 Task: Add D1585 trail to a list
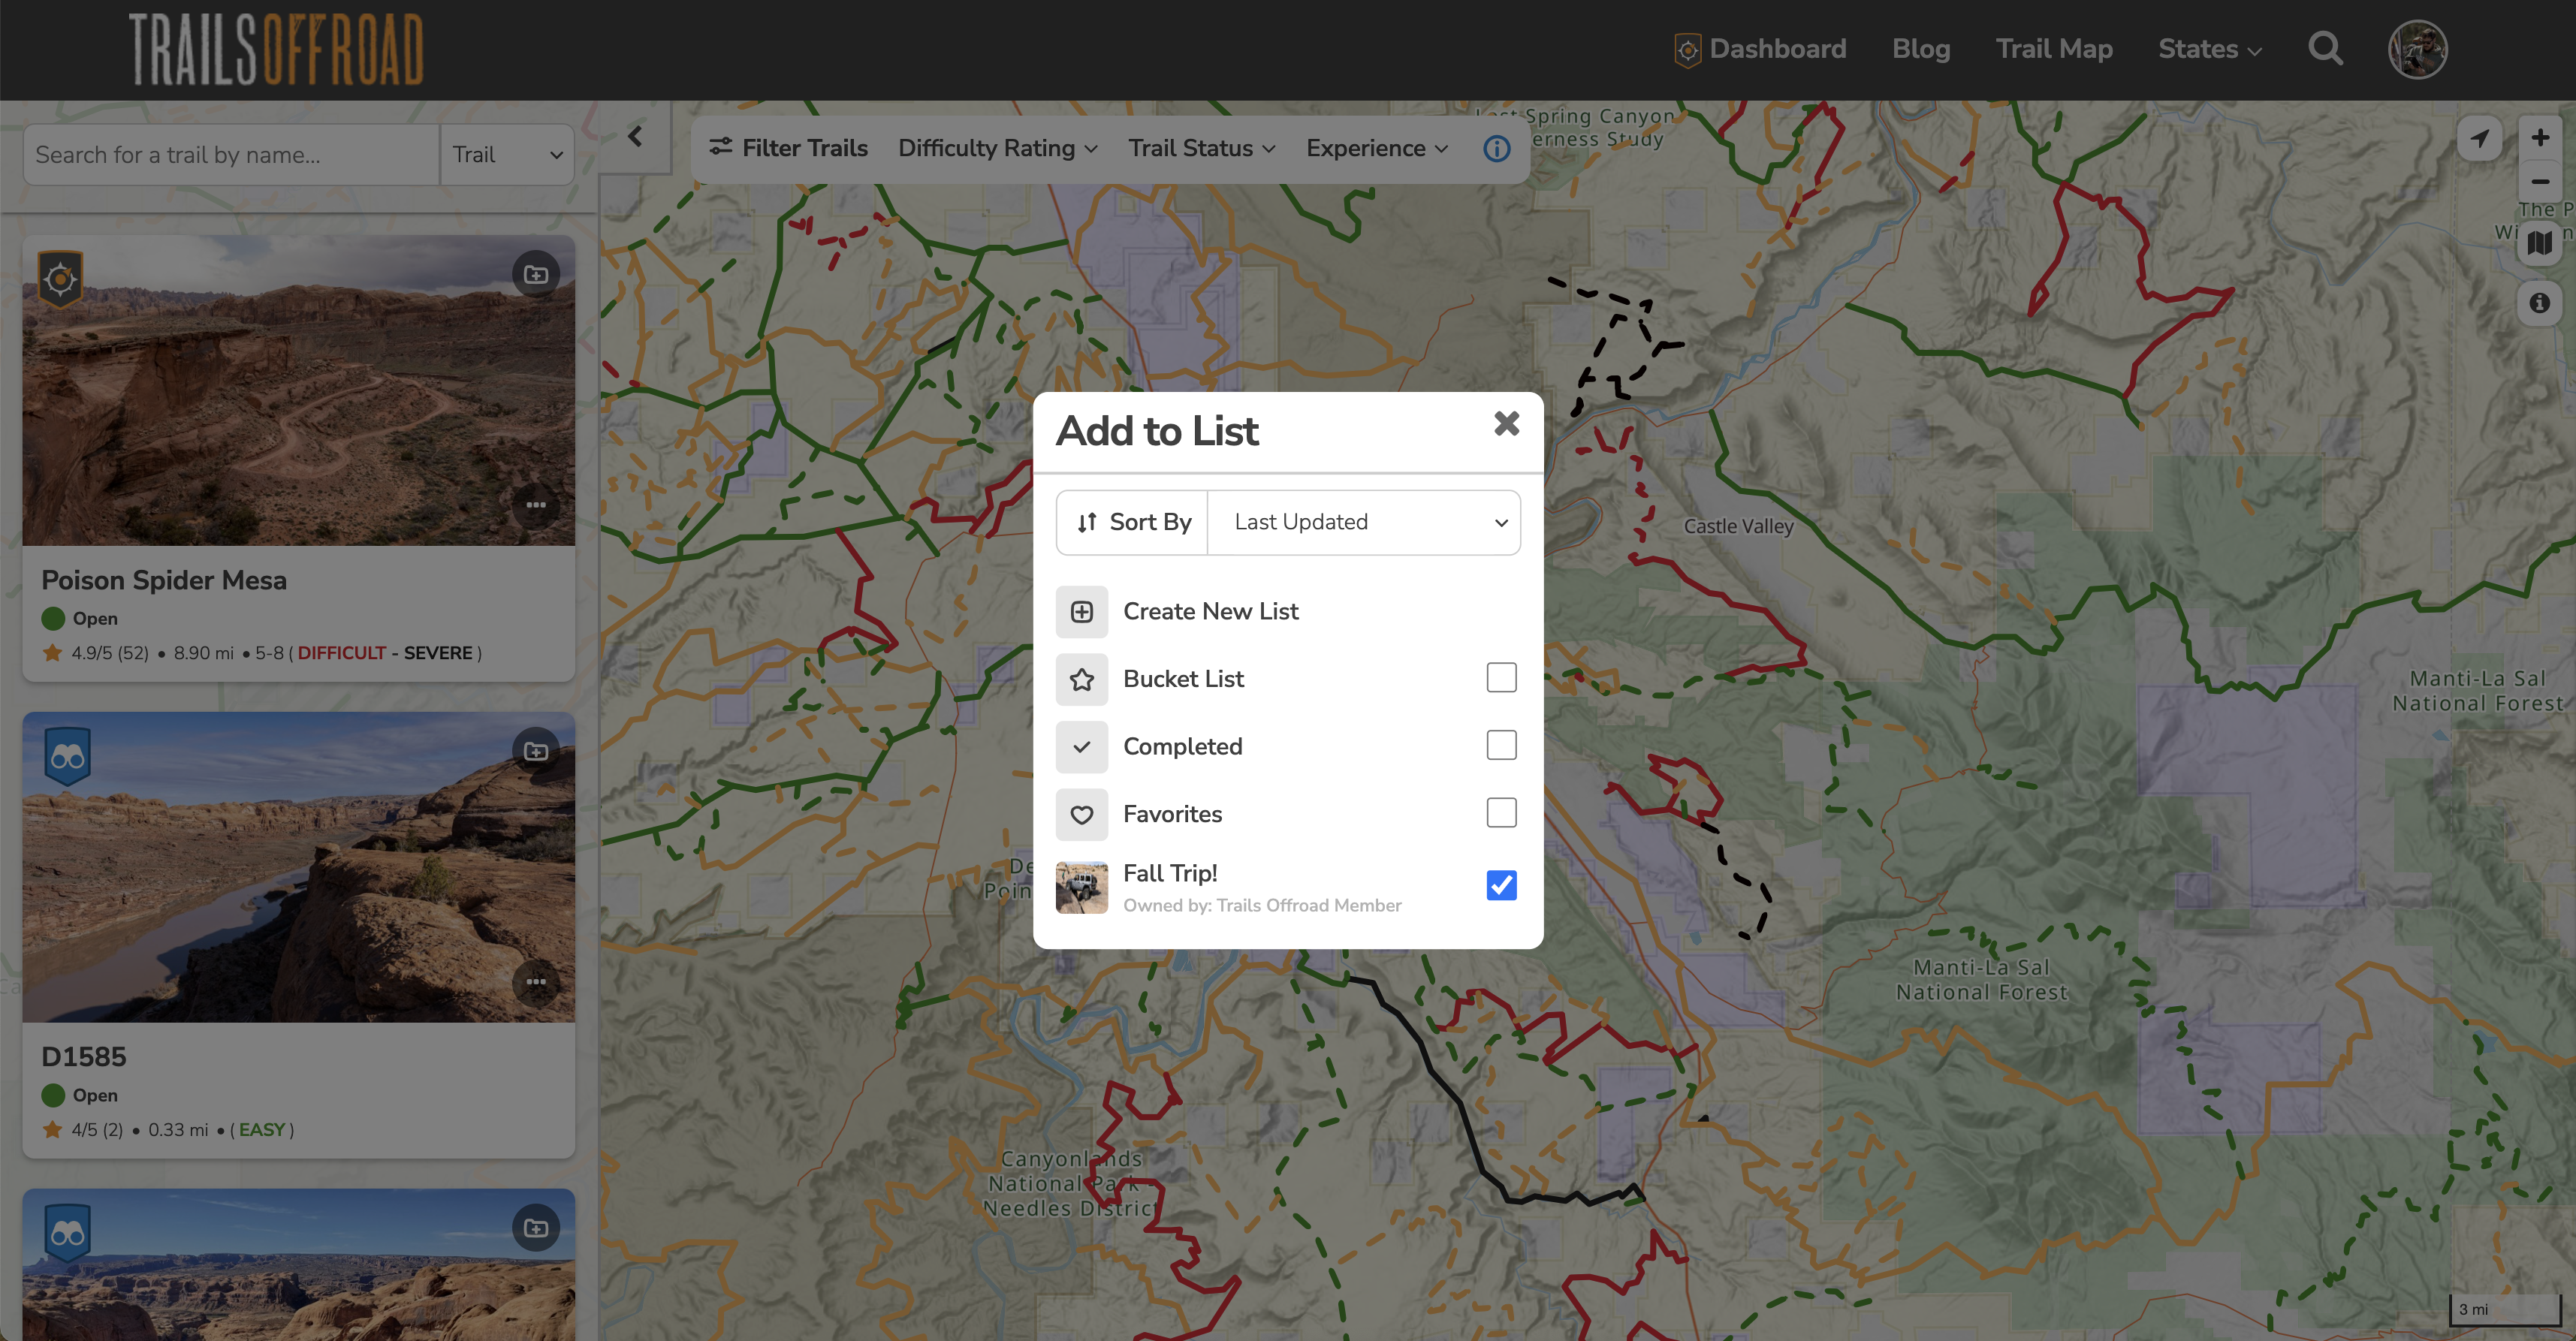click(536, 751)
